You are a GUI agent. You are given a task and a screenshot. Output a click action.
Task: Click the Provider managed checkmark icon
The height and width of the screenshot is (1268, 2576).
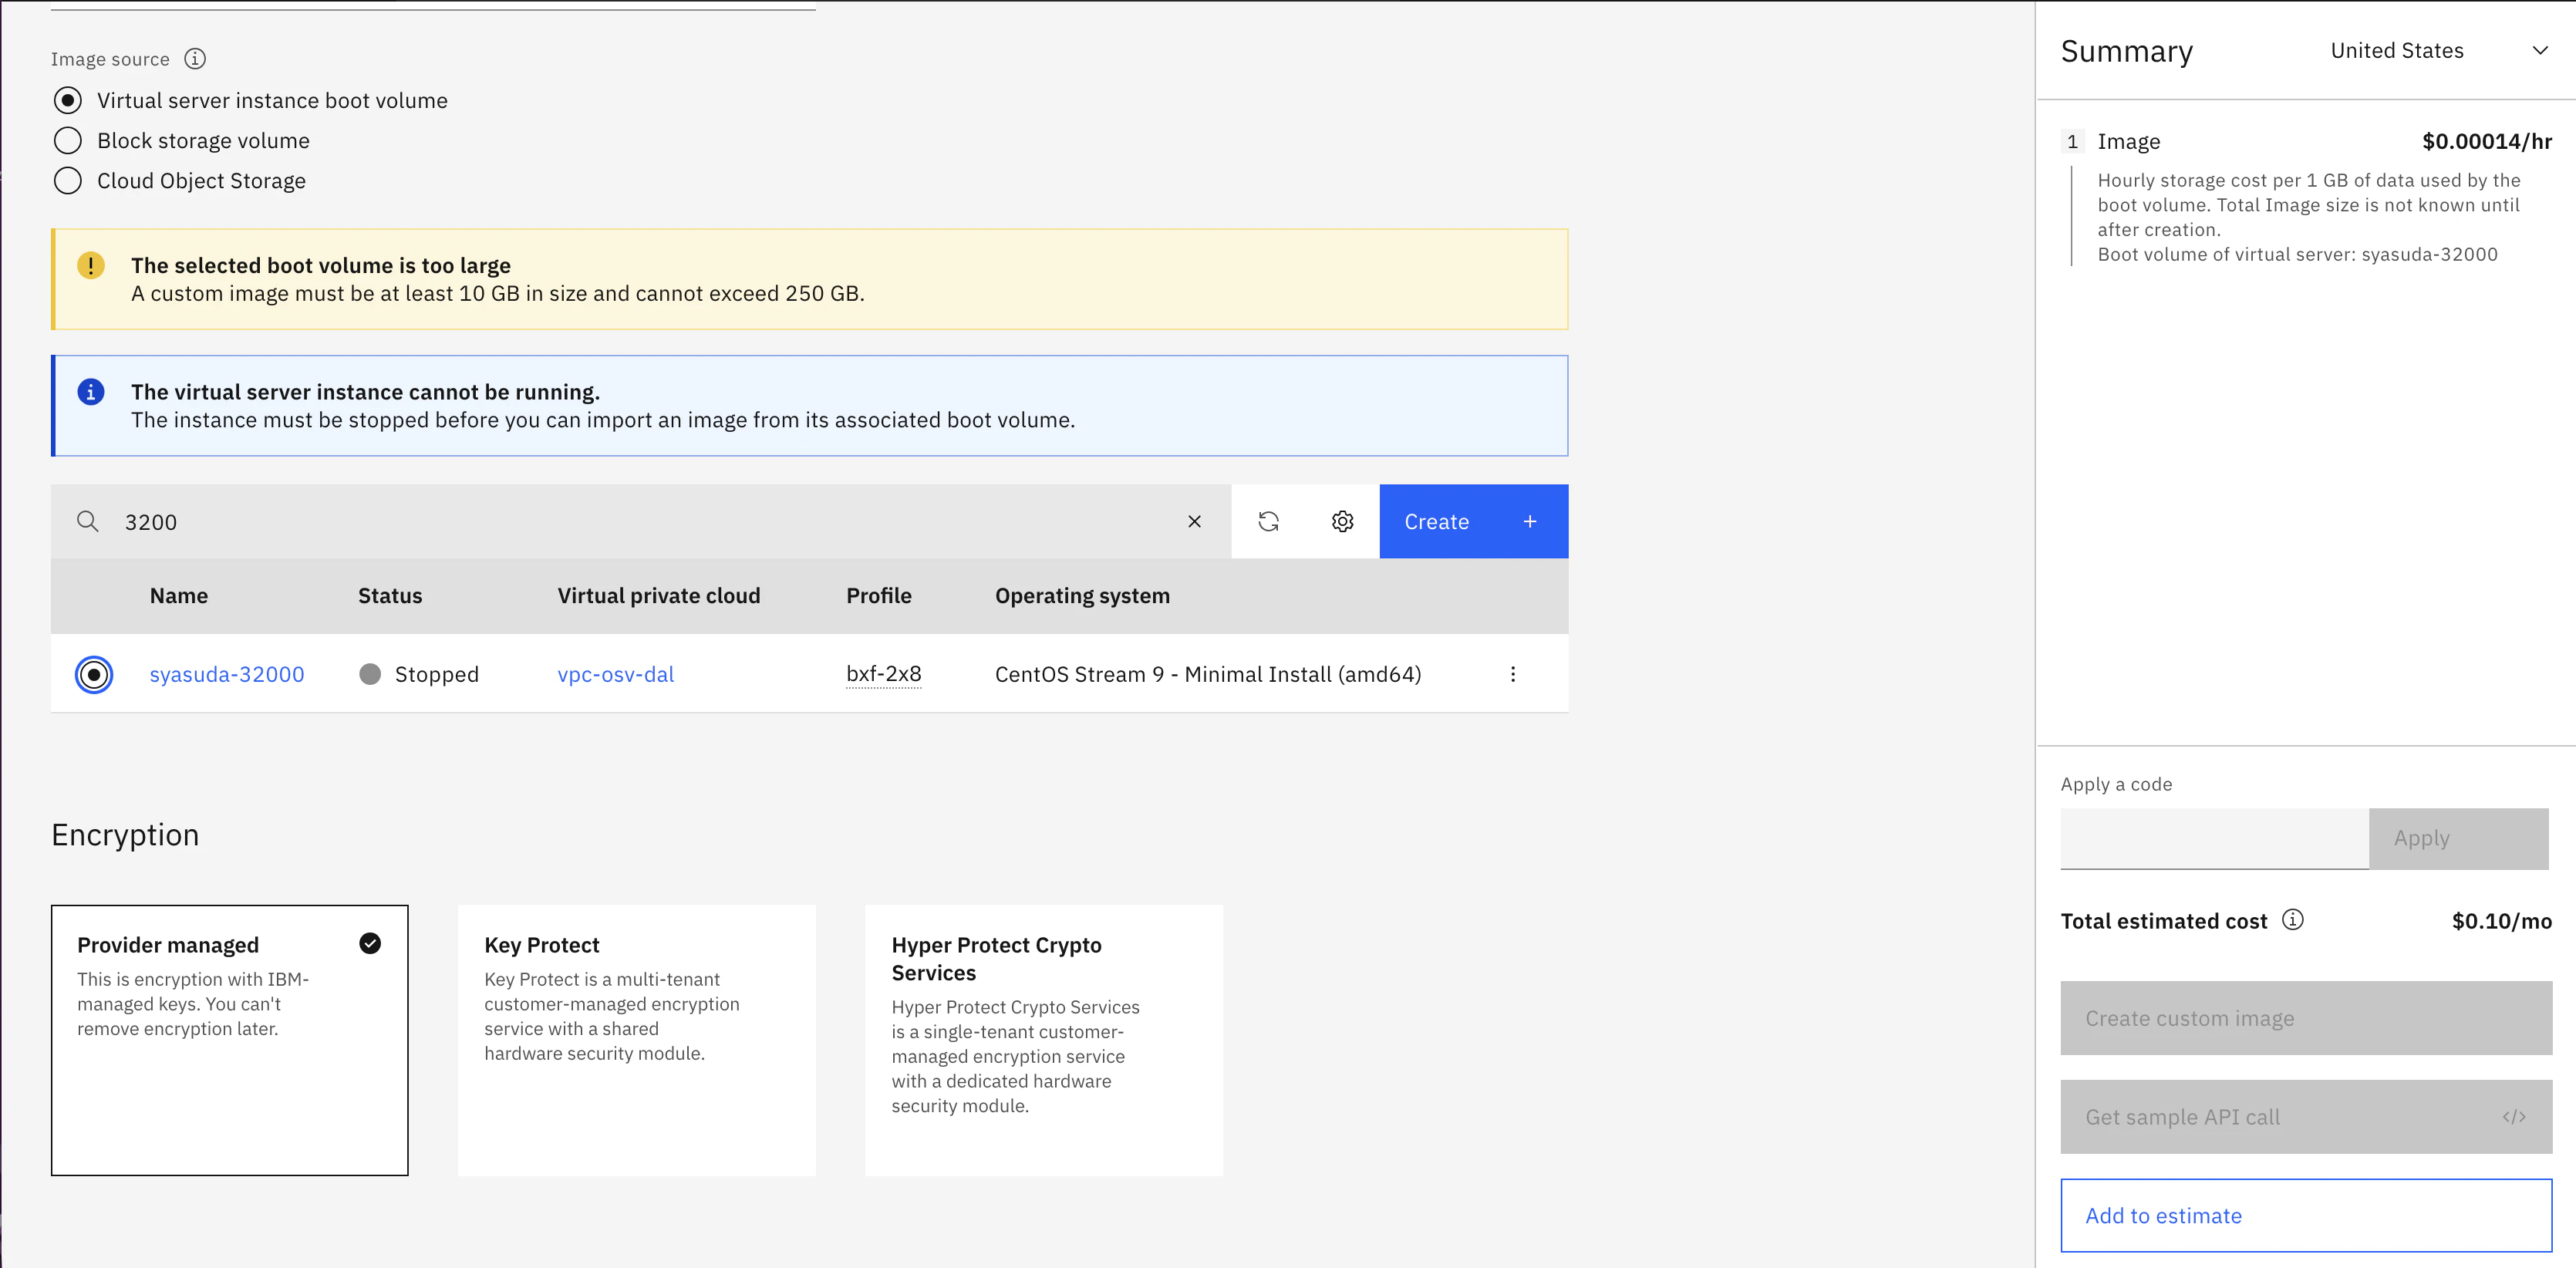coord(370,943)
